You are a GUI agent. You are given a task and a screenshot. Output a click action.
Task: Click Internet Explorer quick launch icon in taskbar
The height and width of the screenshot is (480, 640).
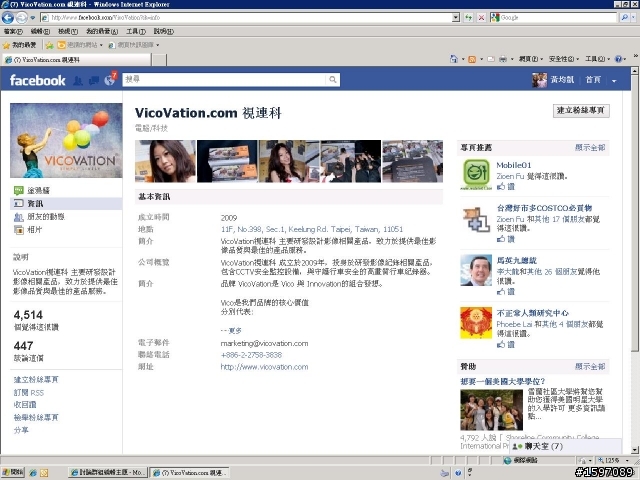click(x=33, y=473)
